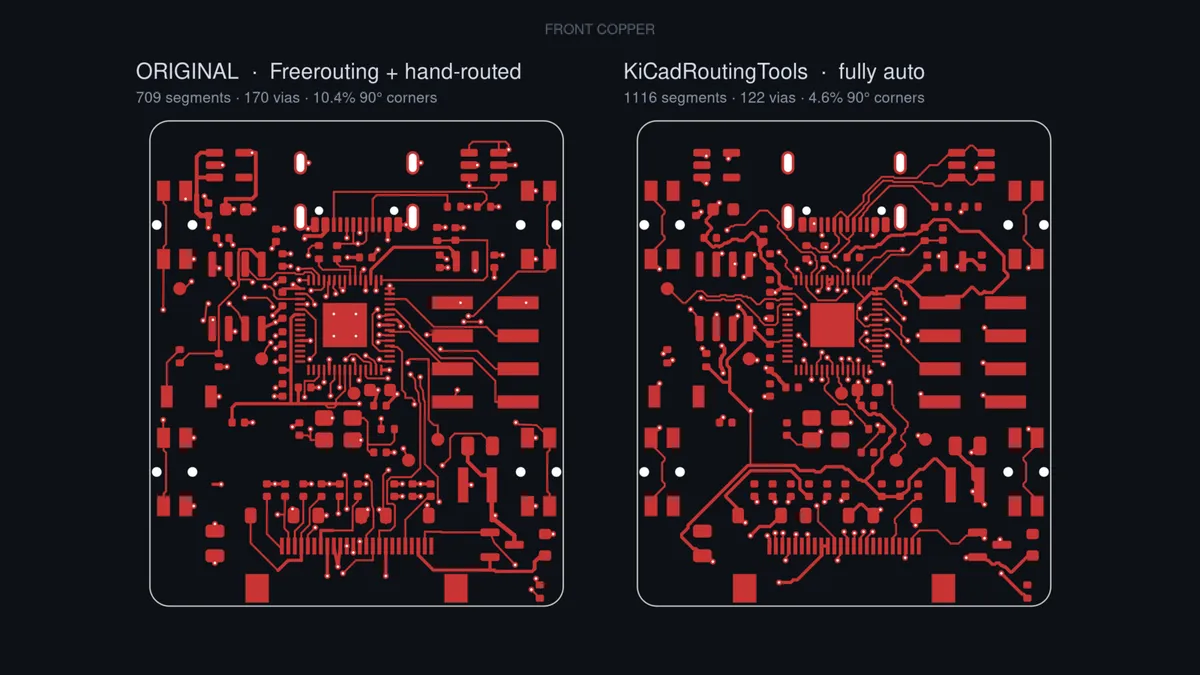Image resolution: width=1200 pixels, height=675 pixels.
Task: Select the '10.4% 90° corners' text
Action: coord(375,98)
